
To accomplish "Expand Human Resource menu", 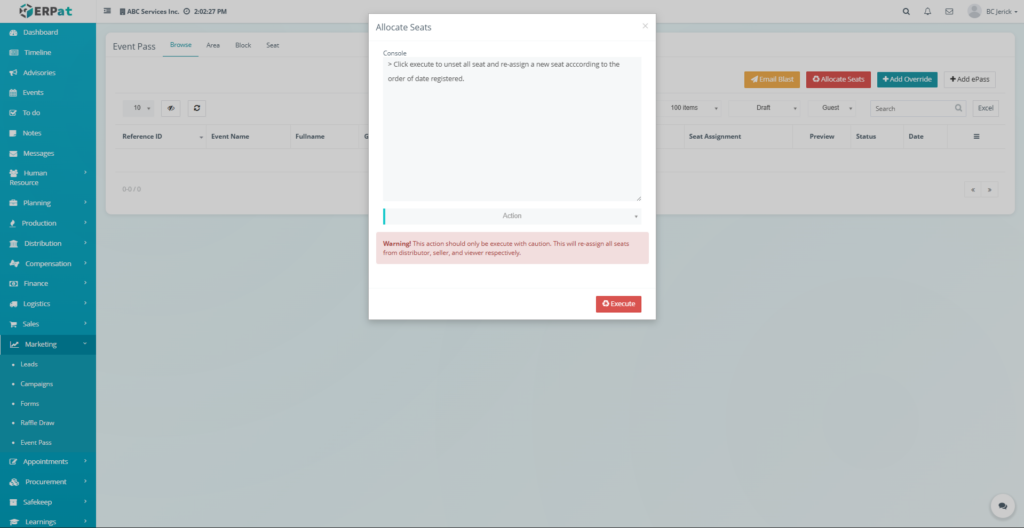I will [x=48, y=178].
